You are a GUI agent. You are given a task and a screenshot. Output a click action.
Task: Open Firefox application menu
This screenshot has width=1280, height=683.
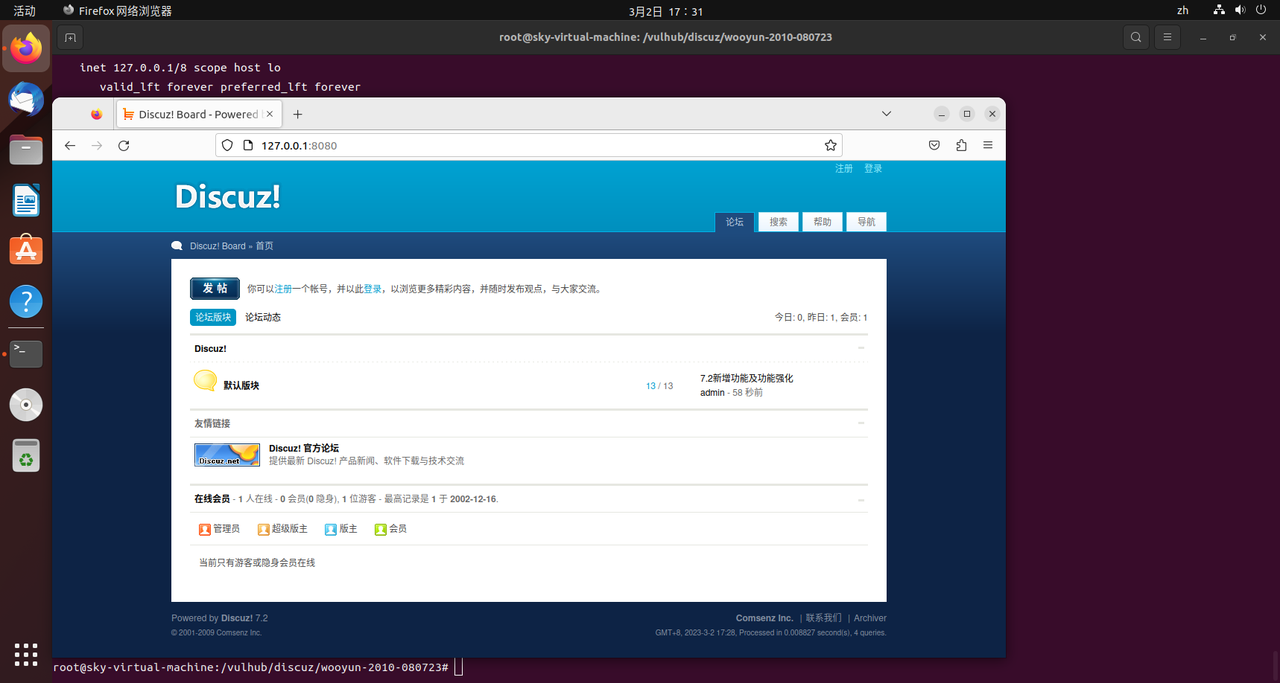[x=988, y=145]
